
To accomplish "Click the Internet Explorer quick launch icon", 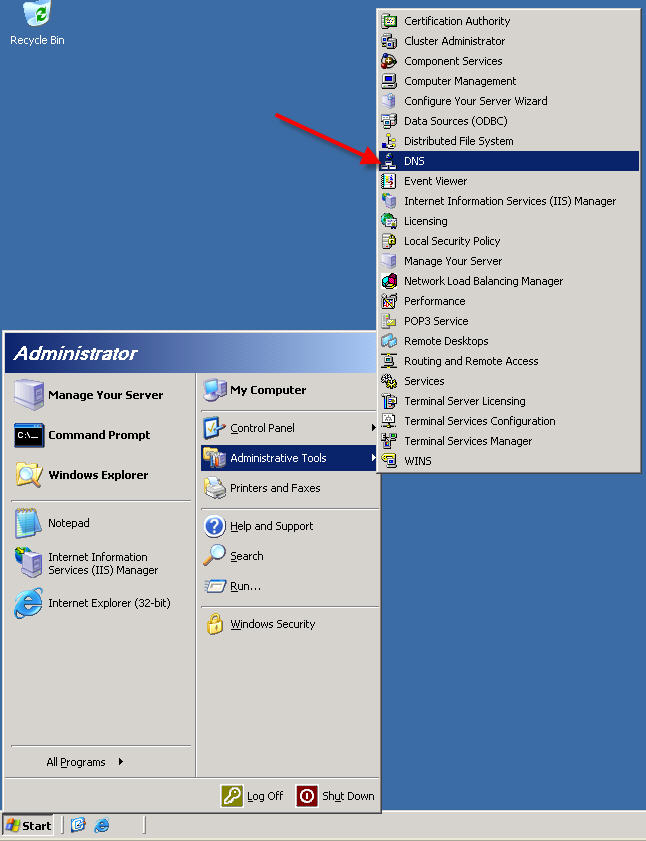I will click(x=101, y=825).
